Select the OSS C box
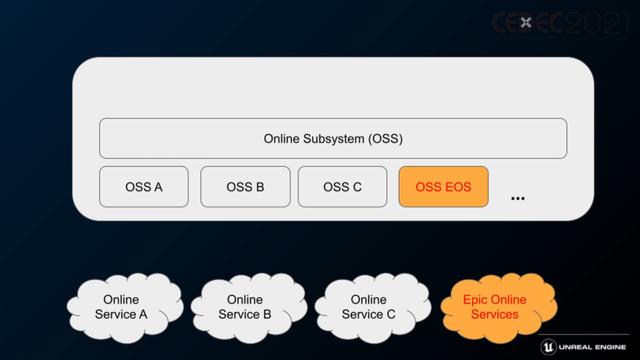The height and width of the screenshot is (360, 640). [342, 187]
